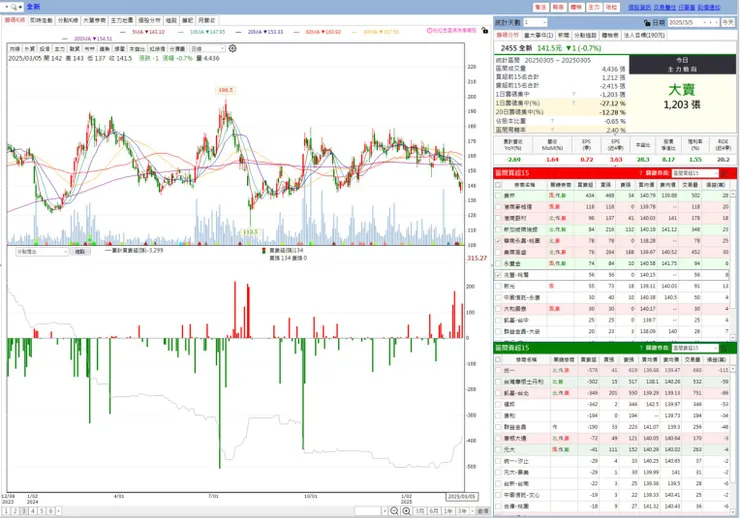740x518 pixels.
Task: Toggle the lock icon beside 日期
Action: coord(647,23)
